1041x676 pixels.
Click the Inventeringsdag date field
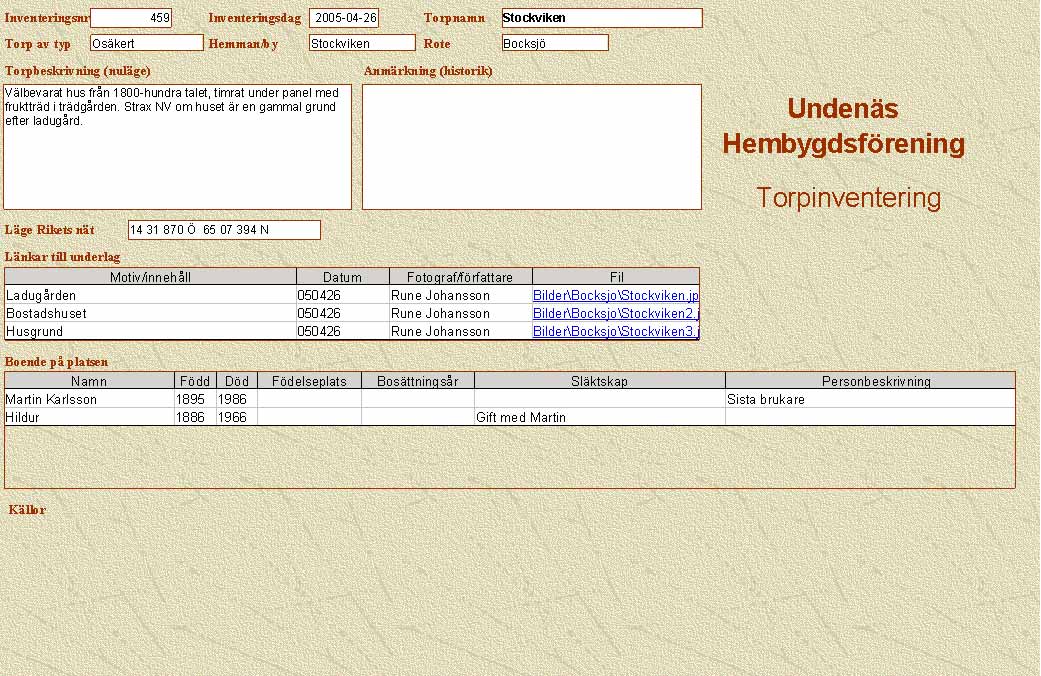344,18
